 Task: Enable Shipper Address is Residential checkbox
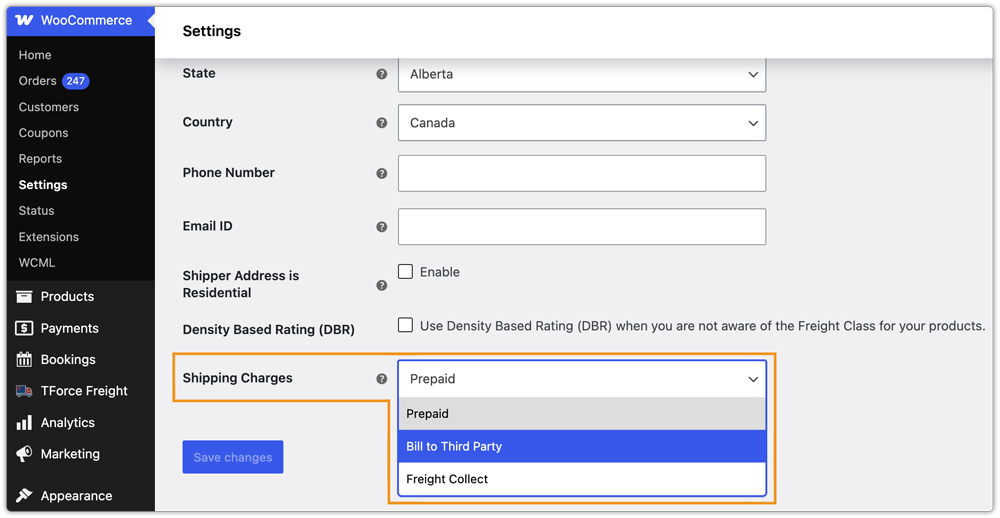(405, 272)
